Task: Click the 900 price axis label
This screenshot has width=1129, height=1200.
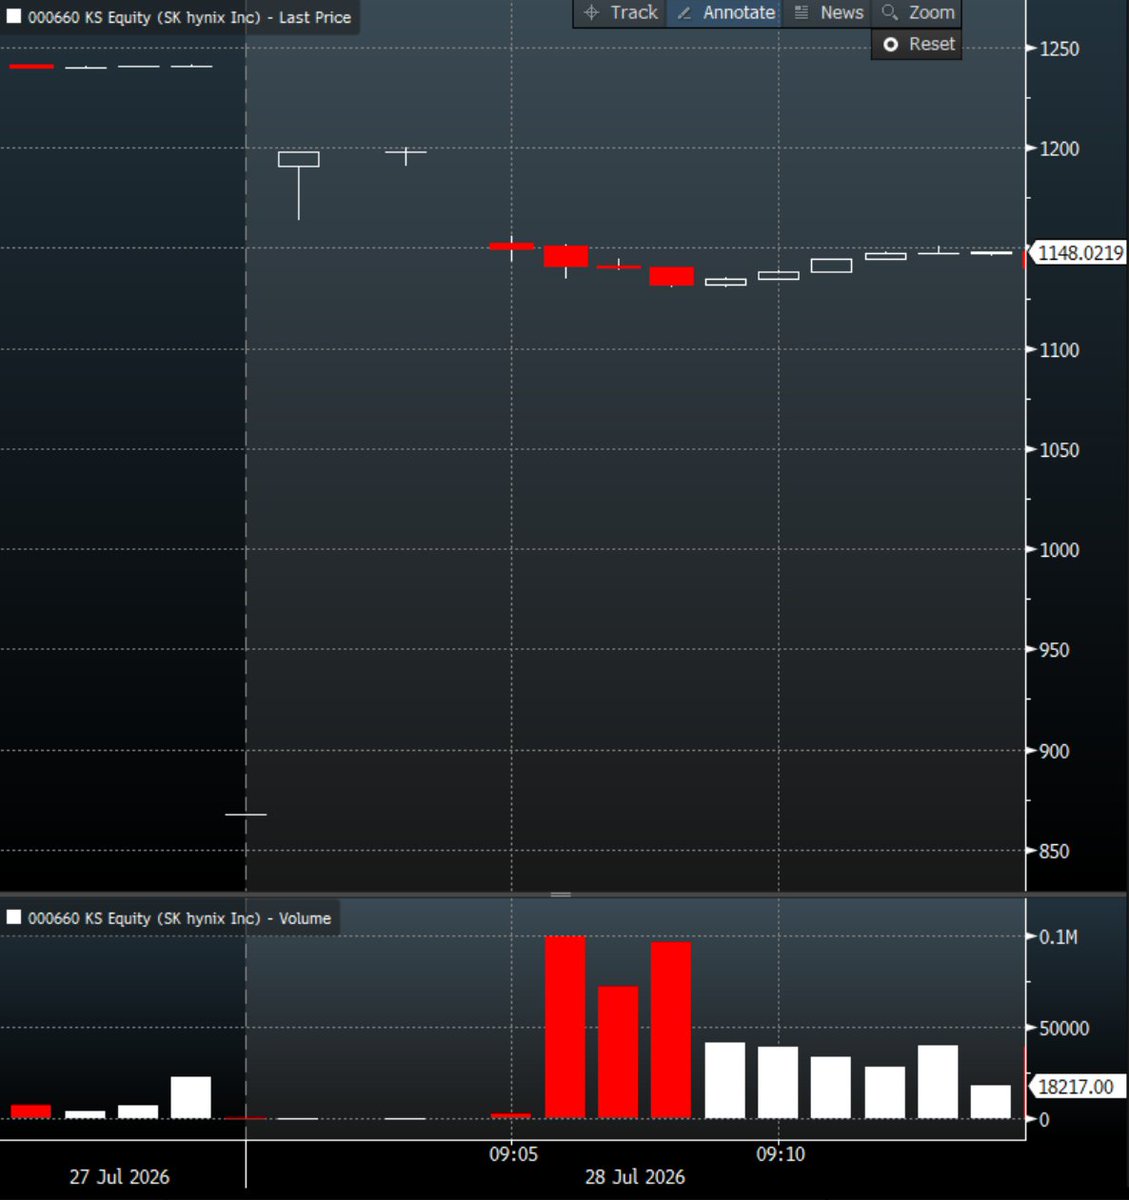Action: click(1054, 751)
